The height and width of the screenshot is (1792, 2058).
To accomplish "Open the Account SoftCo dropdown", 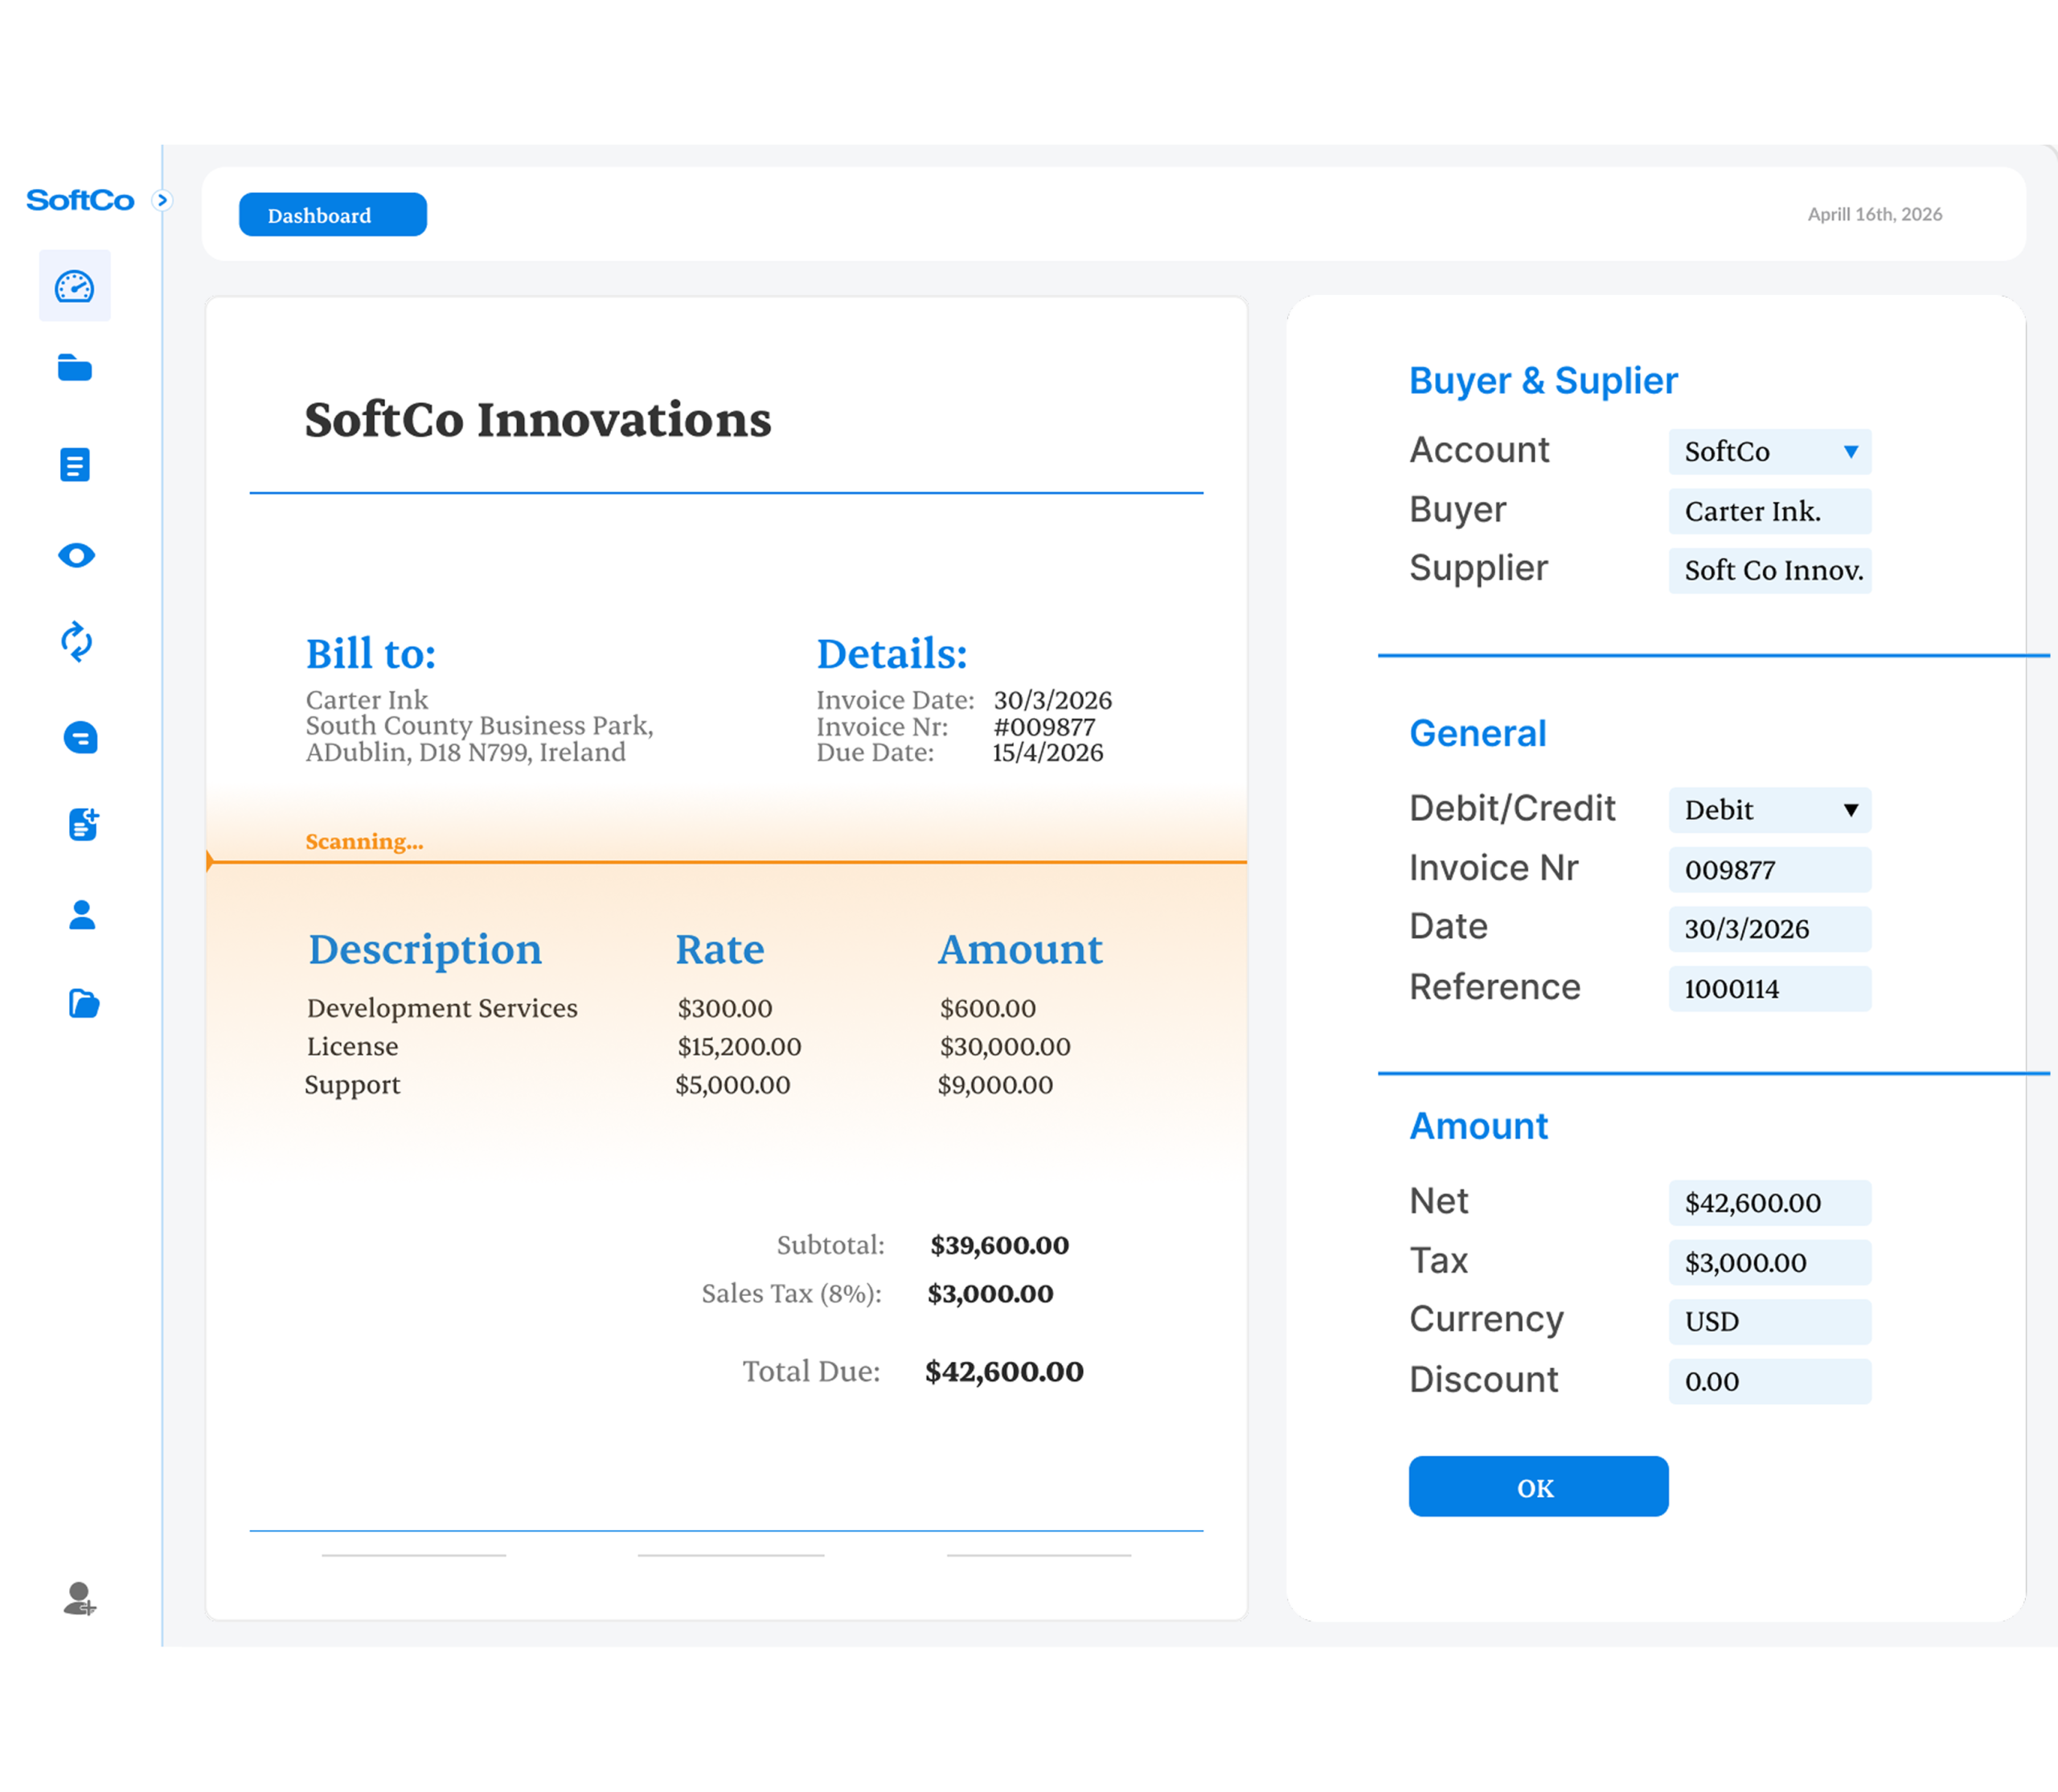I will pos(1769,451).
